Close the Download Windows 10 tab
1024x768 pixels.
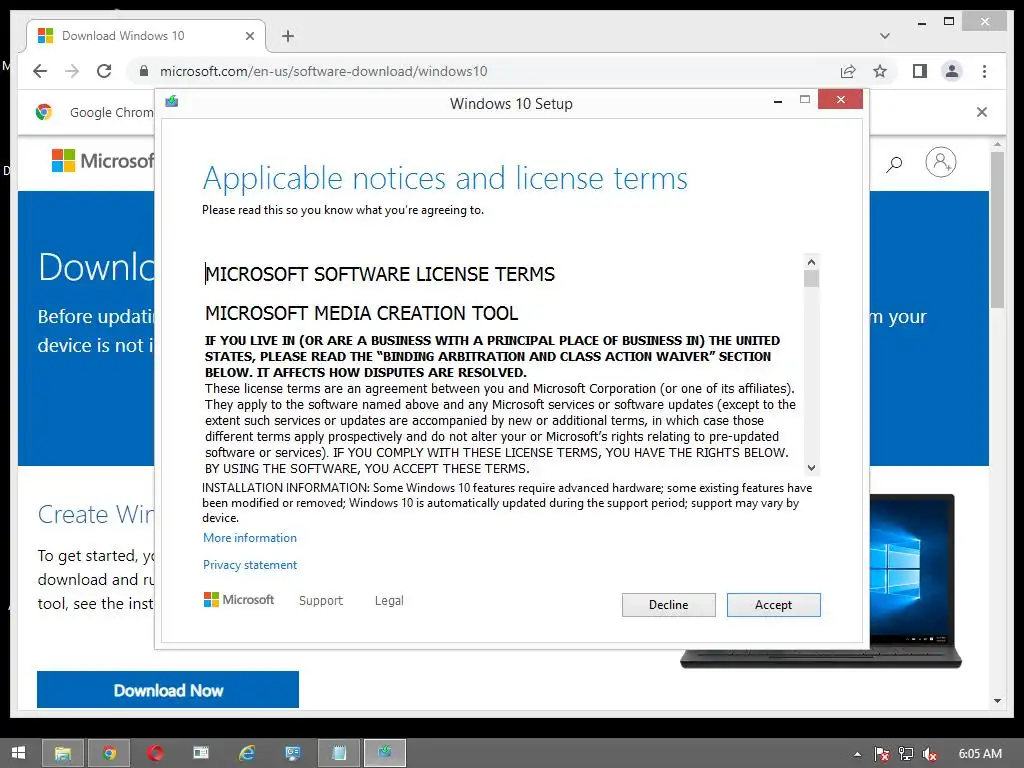(x=249, y=36)
